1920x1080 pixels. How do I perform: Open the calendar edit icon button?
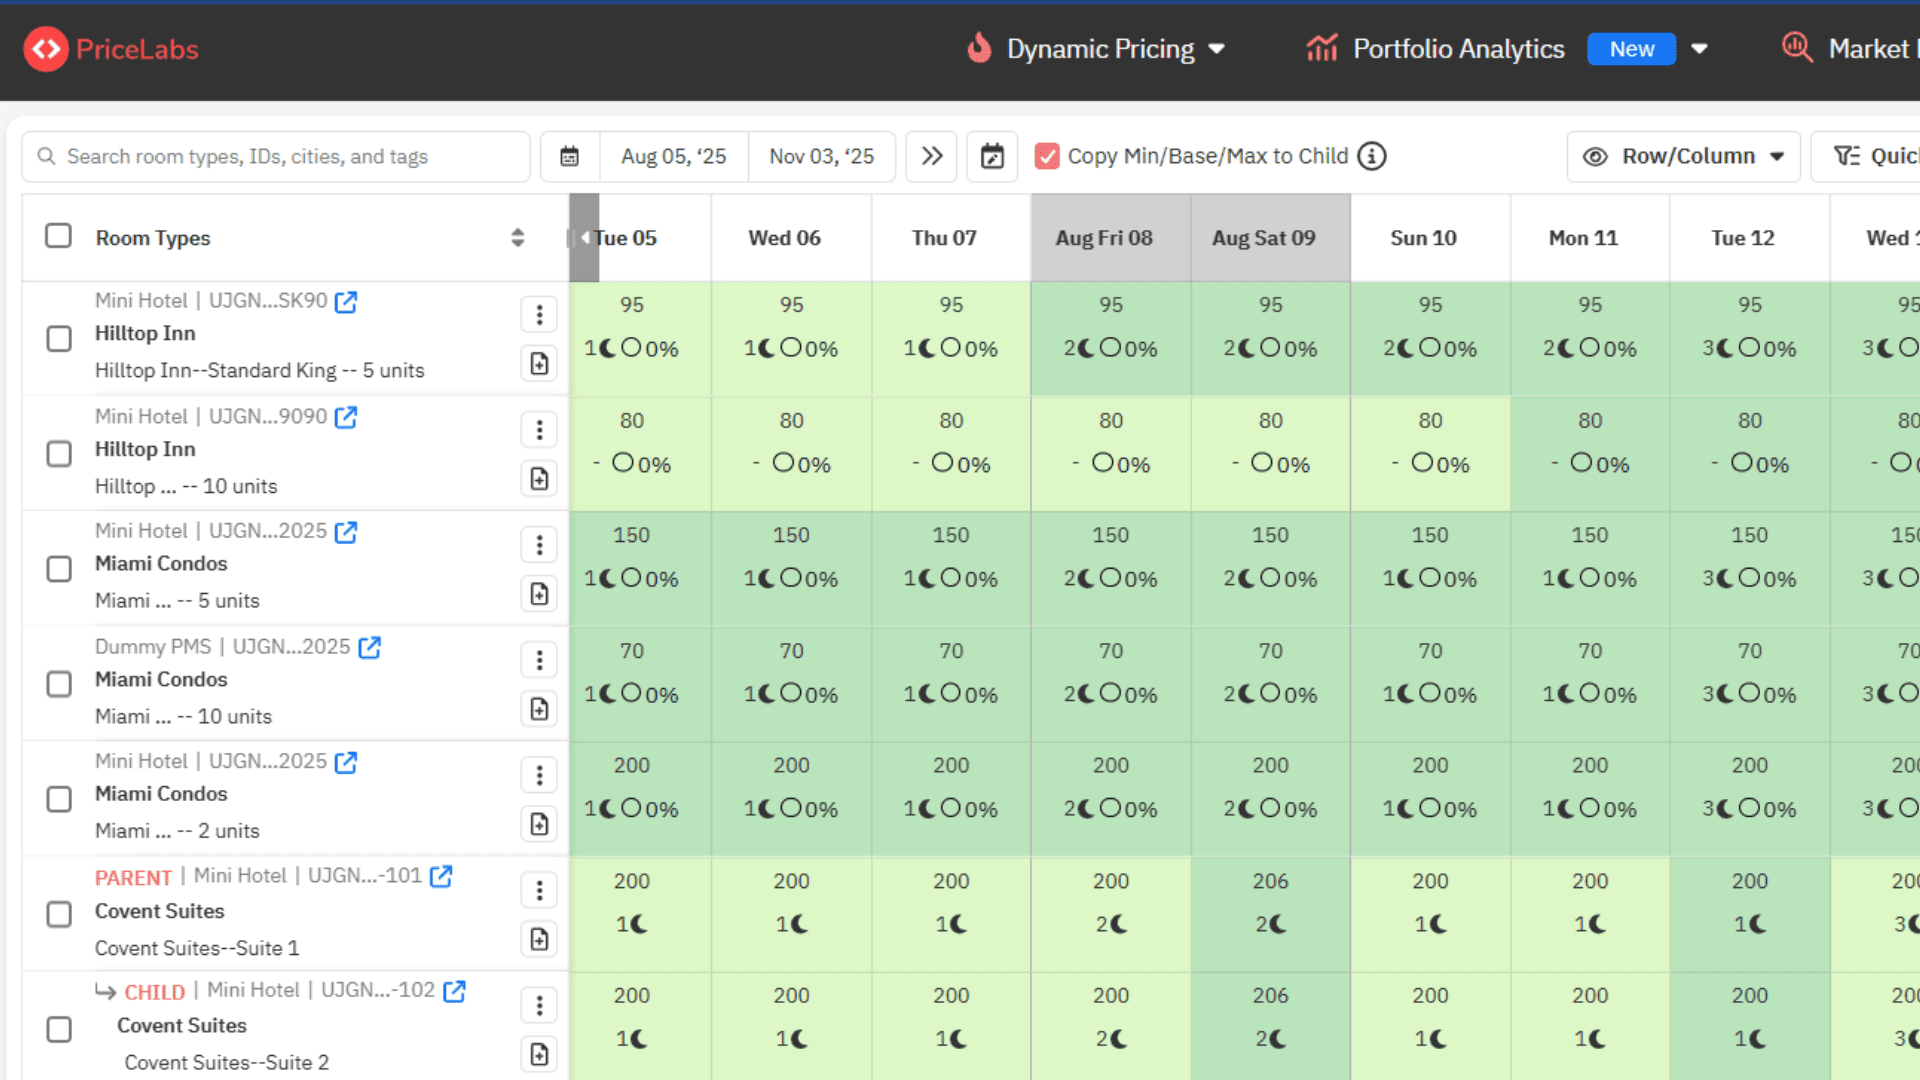click(992, 156)
